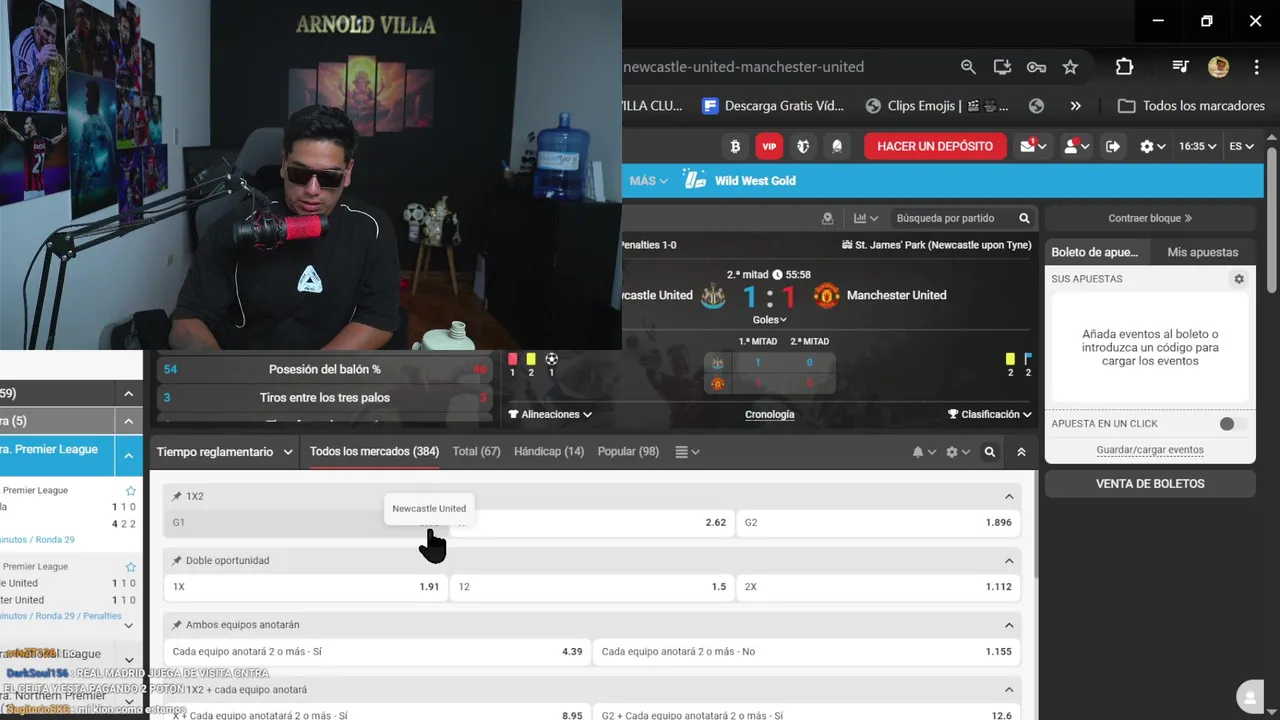Toggle the Apuesta en un click switch
Image resolution: width=1280 pixels, height=720 pixels.
tap(1233, 424)
